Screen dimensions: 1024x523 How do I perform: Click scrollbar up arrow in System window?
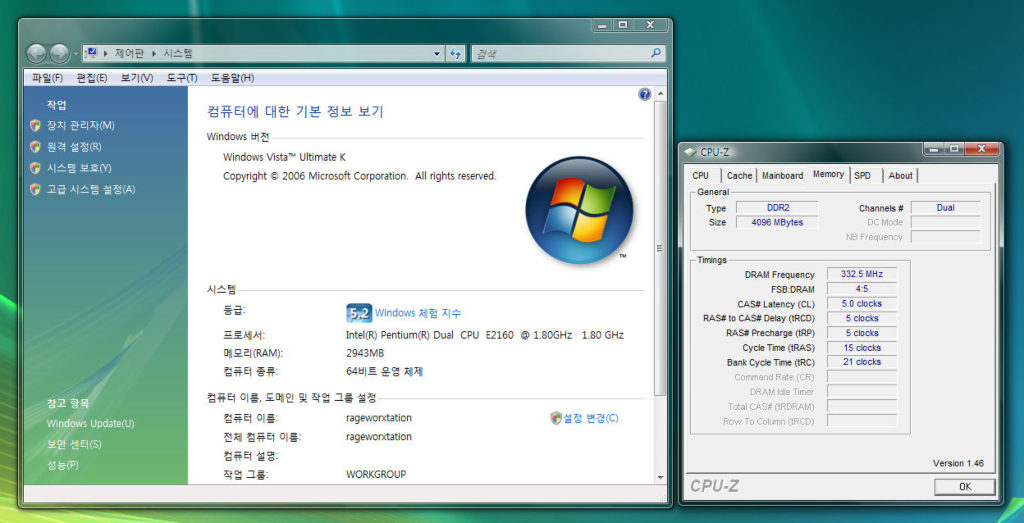660,95
